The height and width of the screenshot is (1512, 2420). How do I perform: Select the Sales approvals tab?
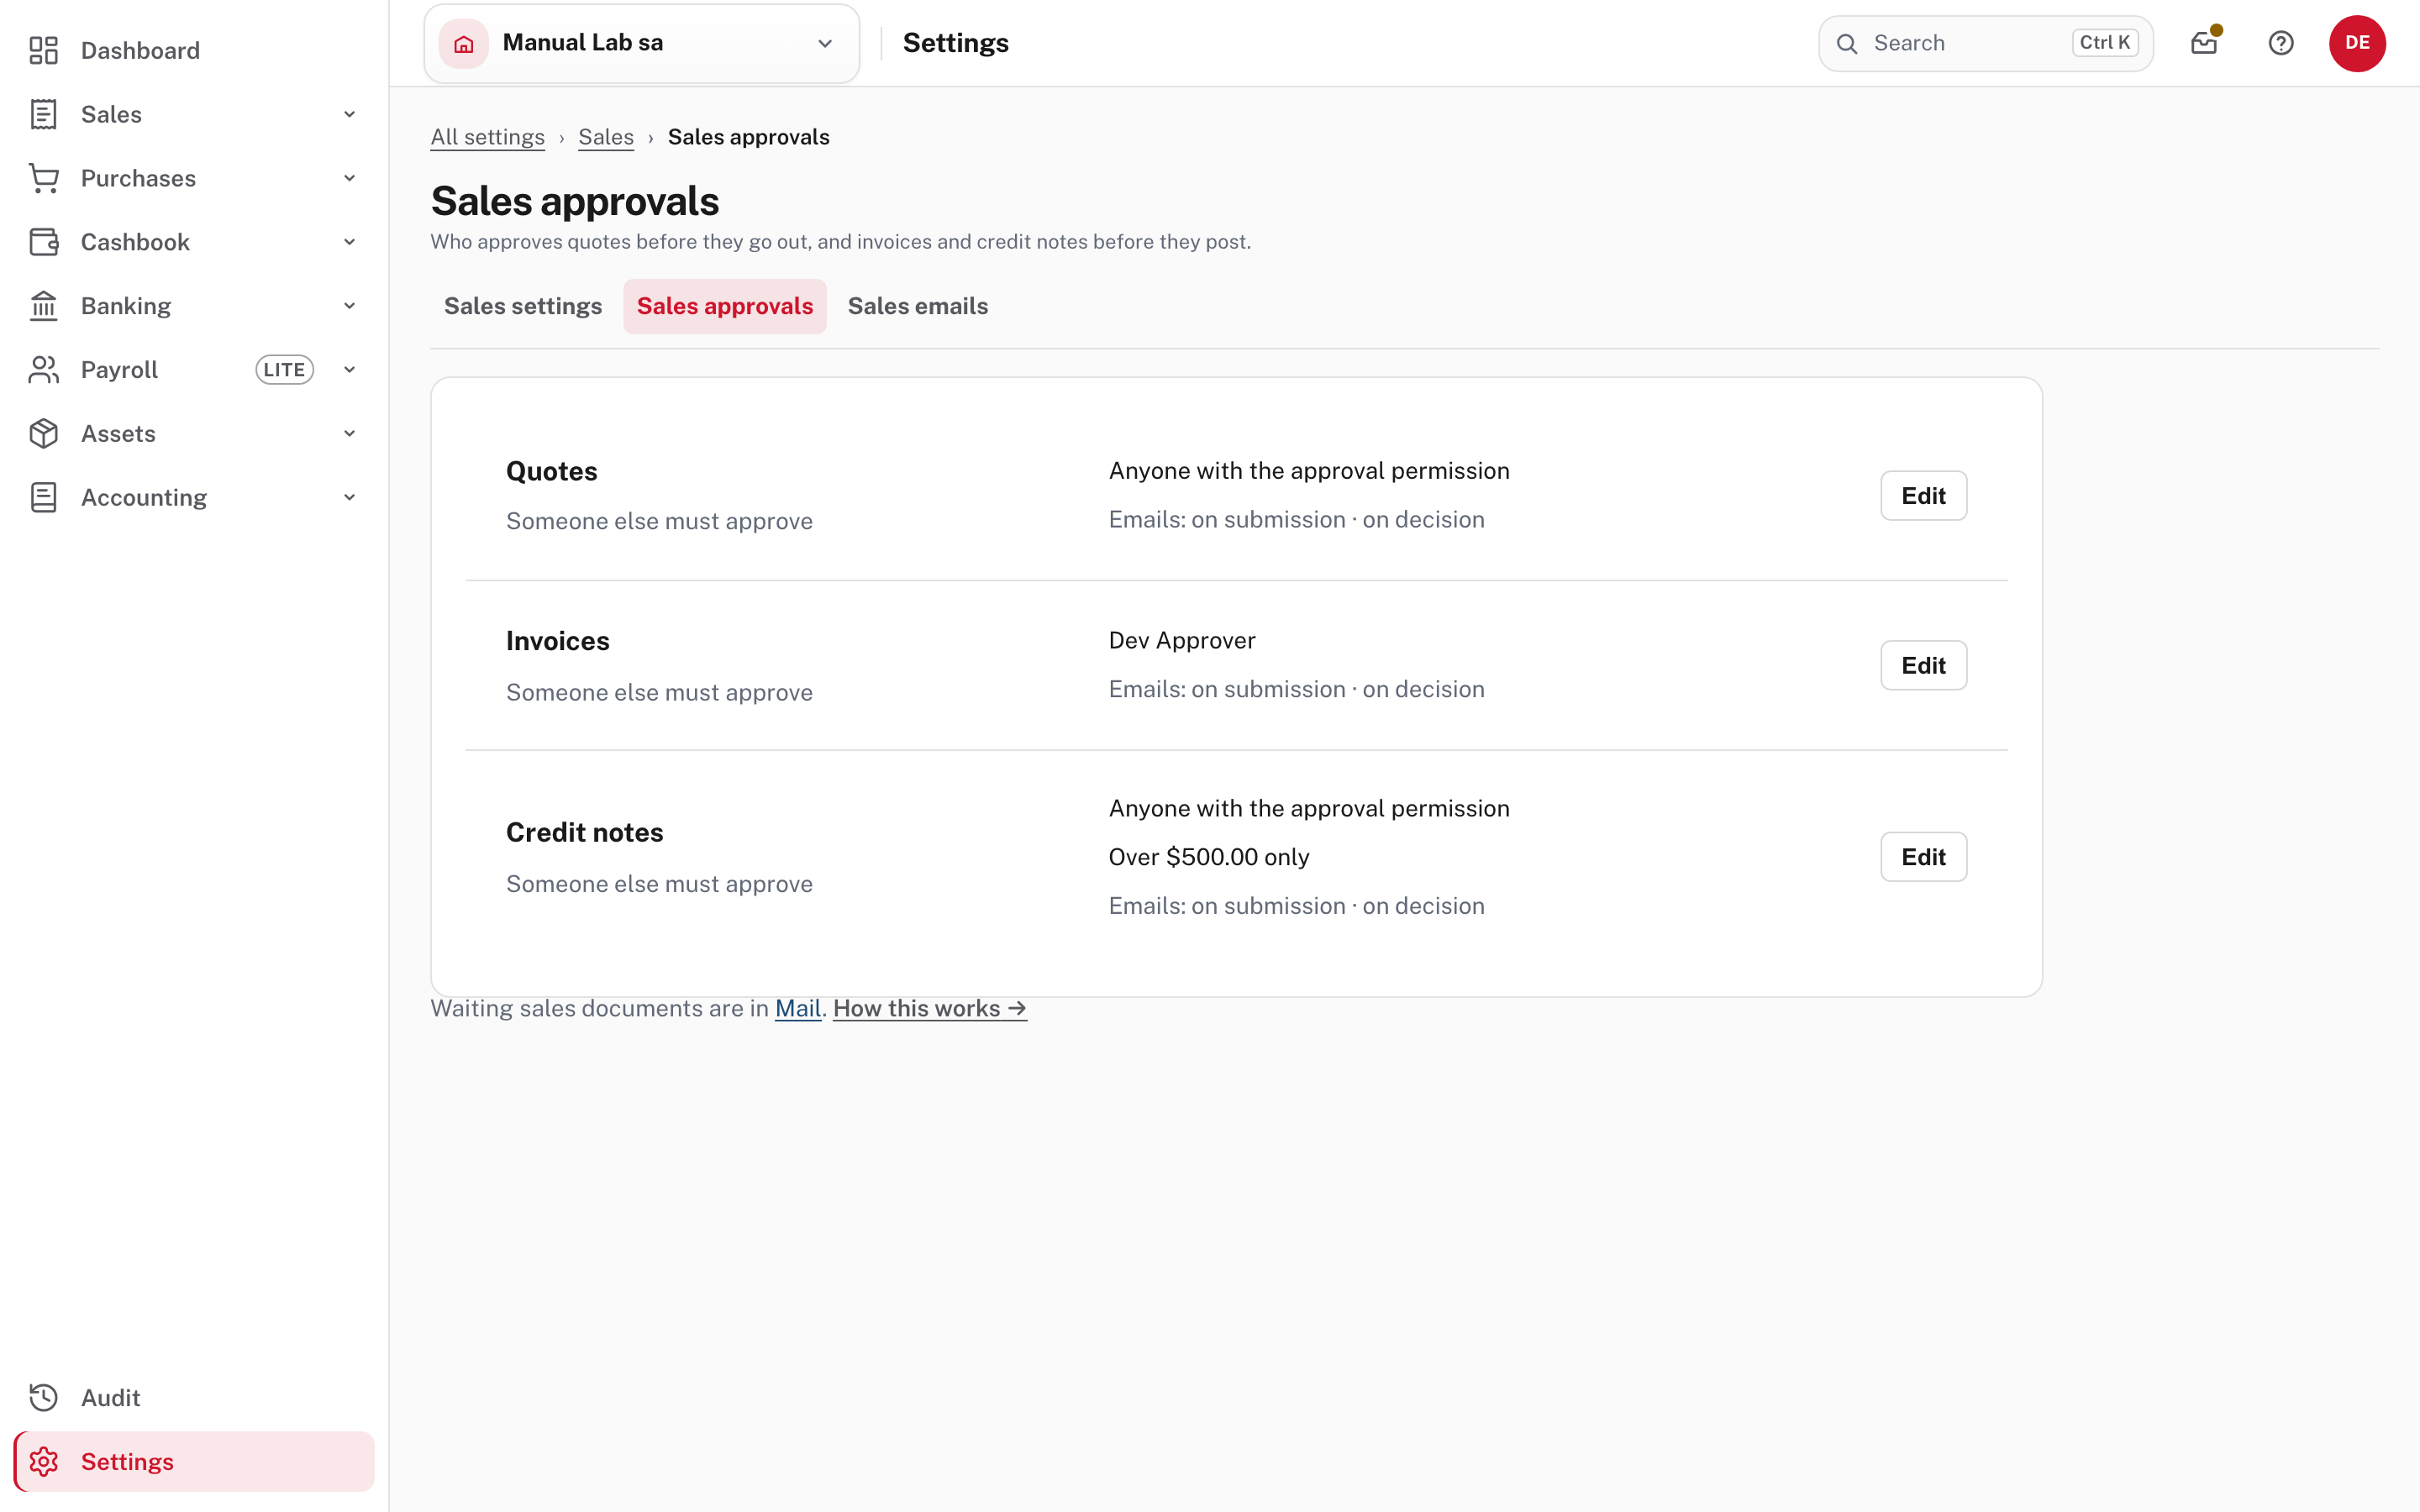[x=725, y=306]
